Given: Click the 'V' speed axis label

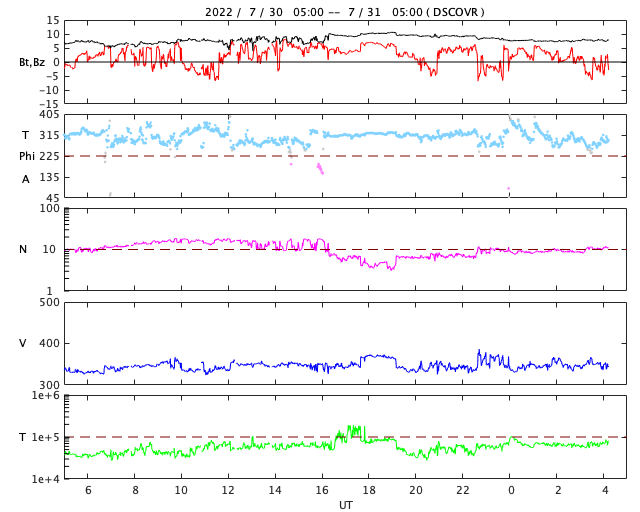Looking at the screenshot, I should click(x=23, y=343).
